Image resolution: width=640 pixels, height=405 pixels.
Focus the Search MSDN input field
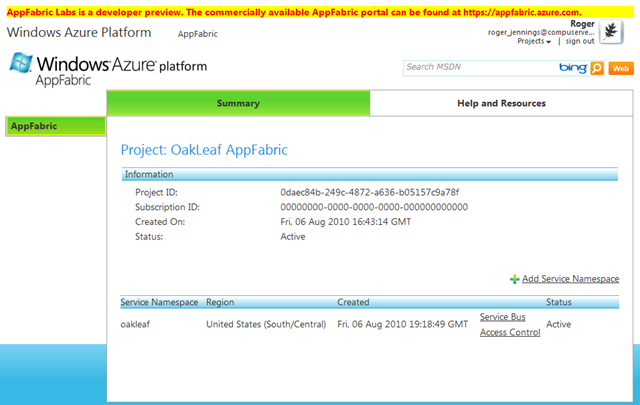pyautogui.click(x=478, y=68)
